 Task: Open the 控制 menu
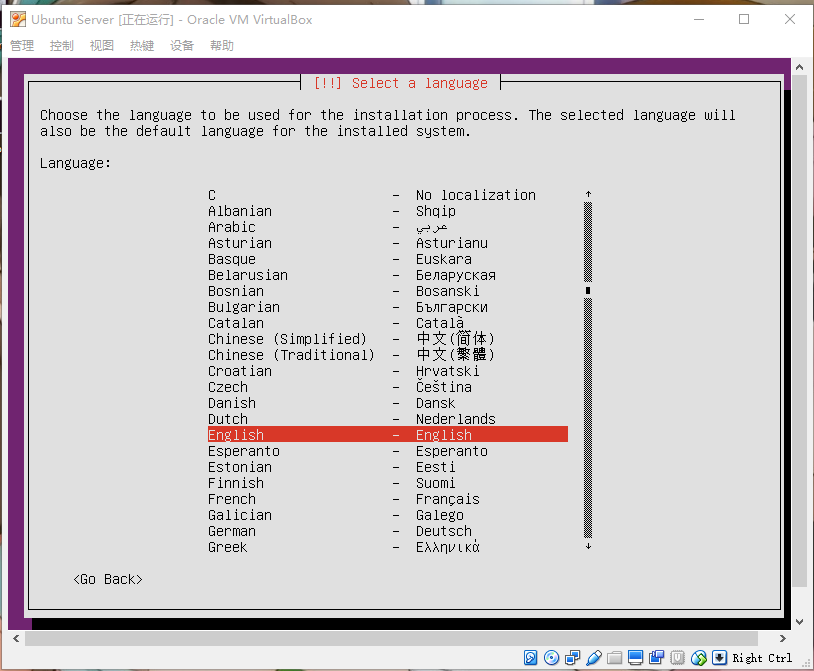coord(62,46)
